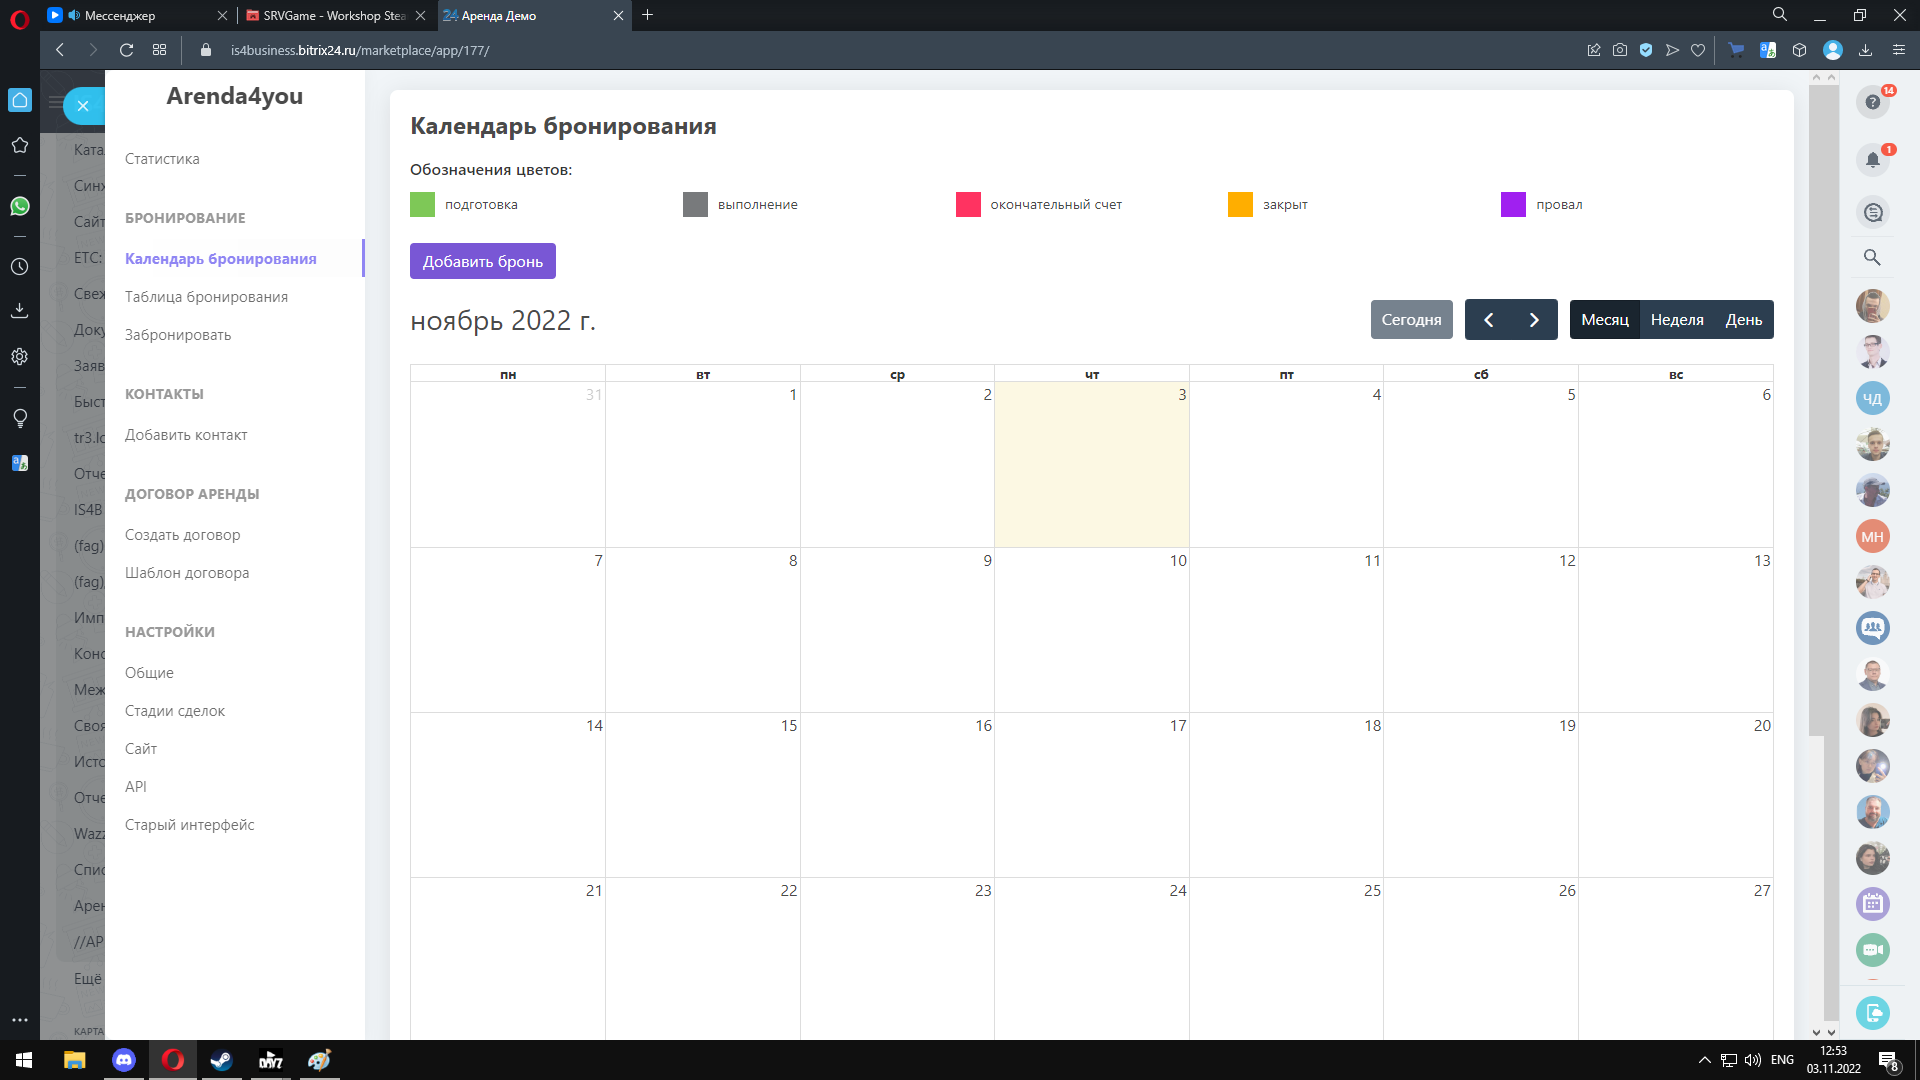This screenshot has height=1080, width=1920.
Task: Click the WhatsApp icon in Opera sidebar
Action: click(20, 206)
